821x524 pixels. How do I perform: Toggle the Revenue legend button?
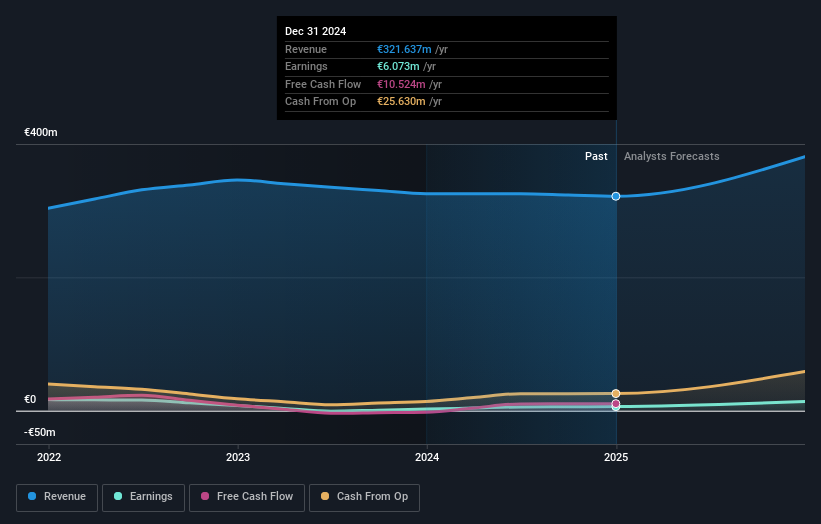[x=57, y=497]
